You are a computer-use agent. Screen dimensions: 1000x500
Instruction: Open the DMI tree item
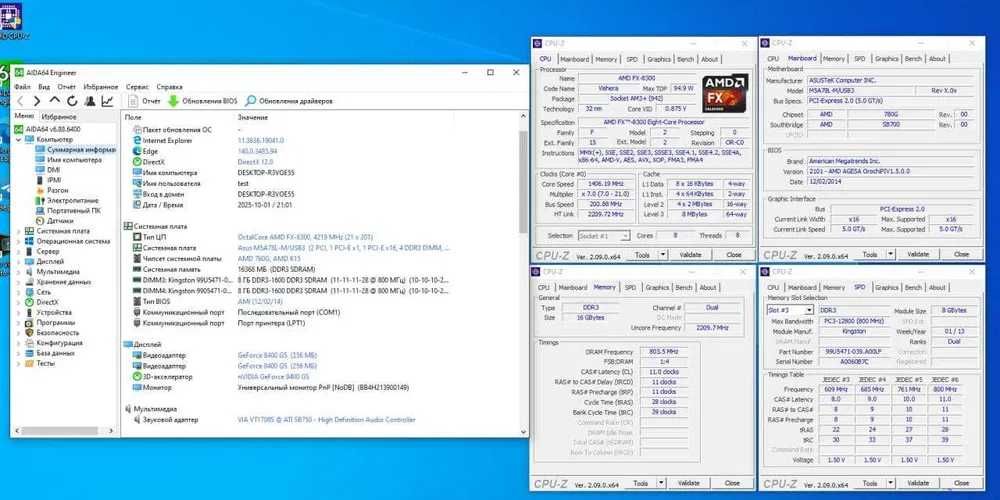point(49,170)
